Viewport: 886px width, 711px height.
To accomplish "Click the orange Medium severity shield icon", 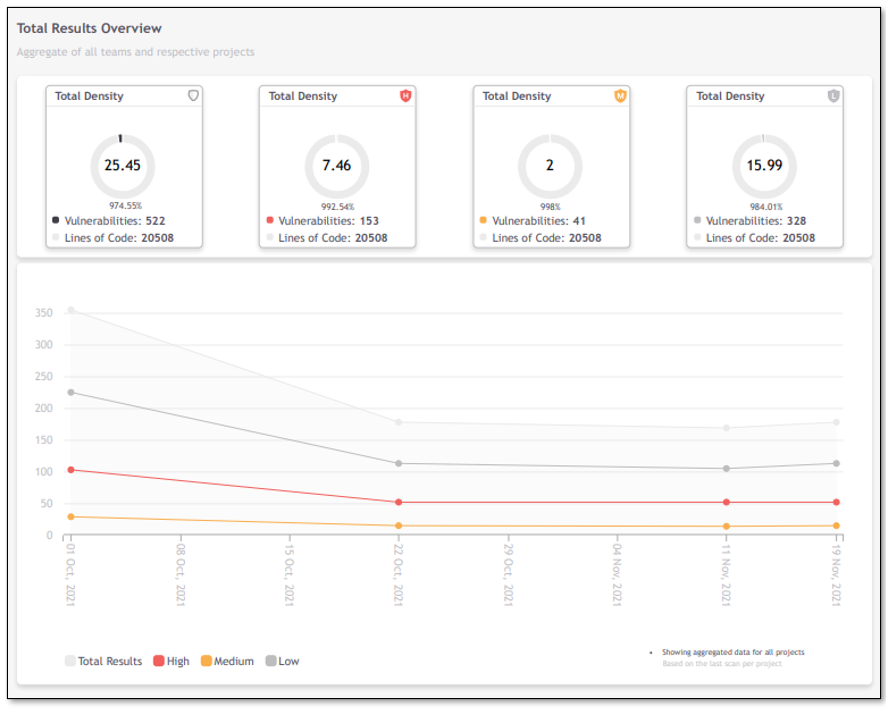I will pyautogui.click(x=620, y=96).
